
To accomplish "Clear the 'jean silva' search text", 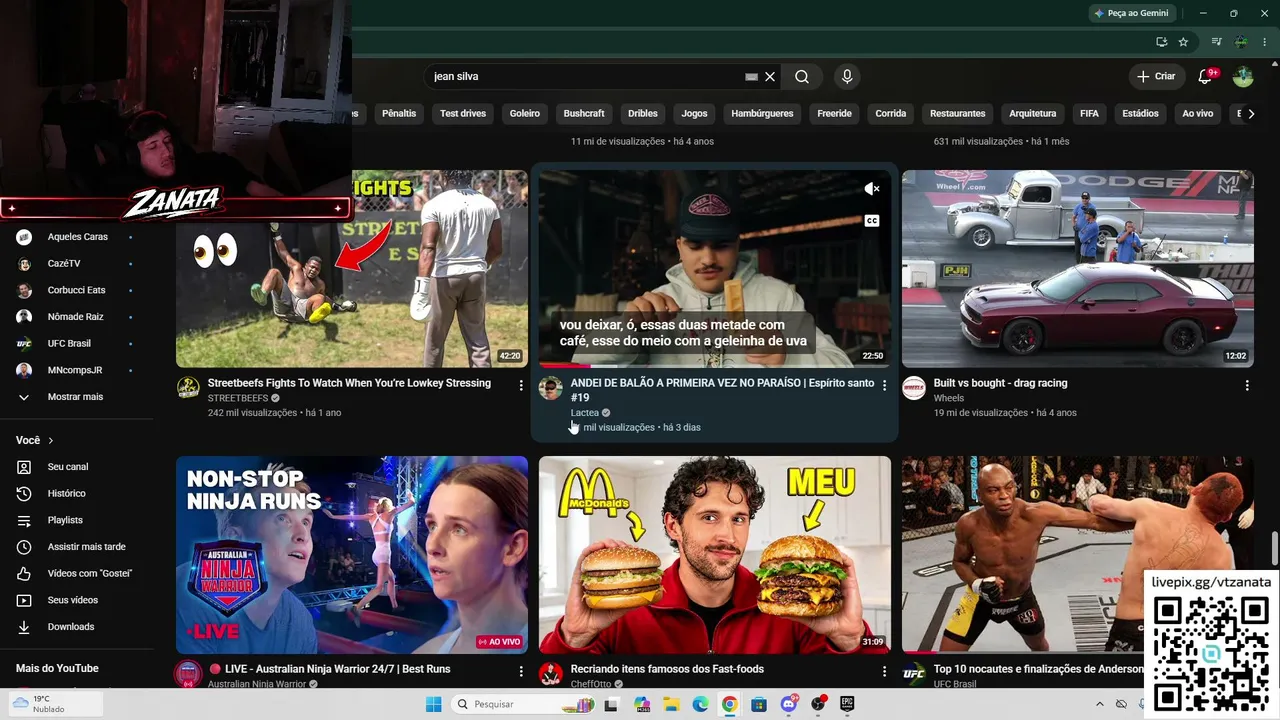I will 770,77.
